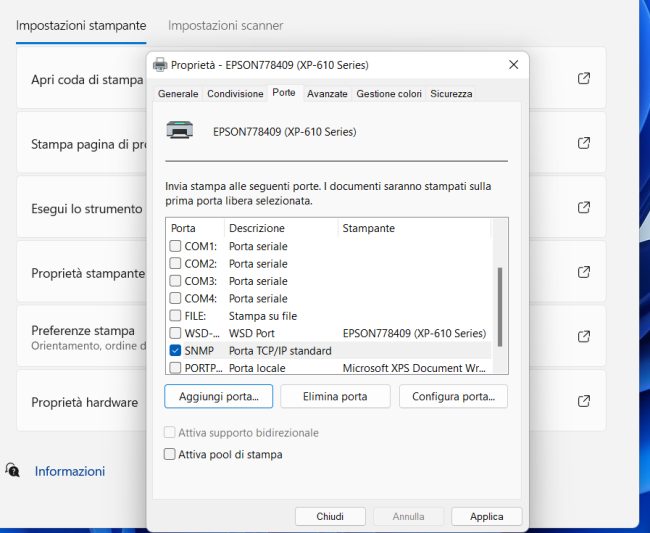650x533 pixels.
Task: Enable the Attiva pool di stampa checkbox
Action: click(x=169, y=454)
